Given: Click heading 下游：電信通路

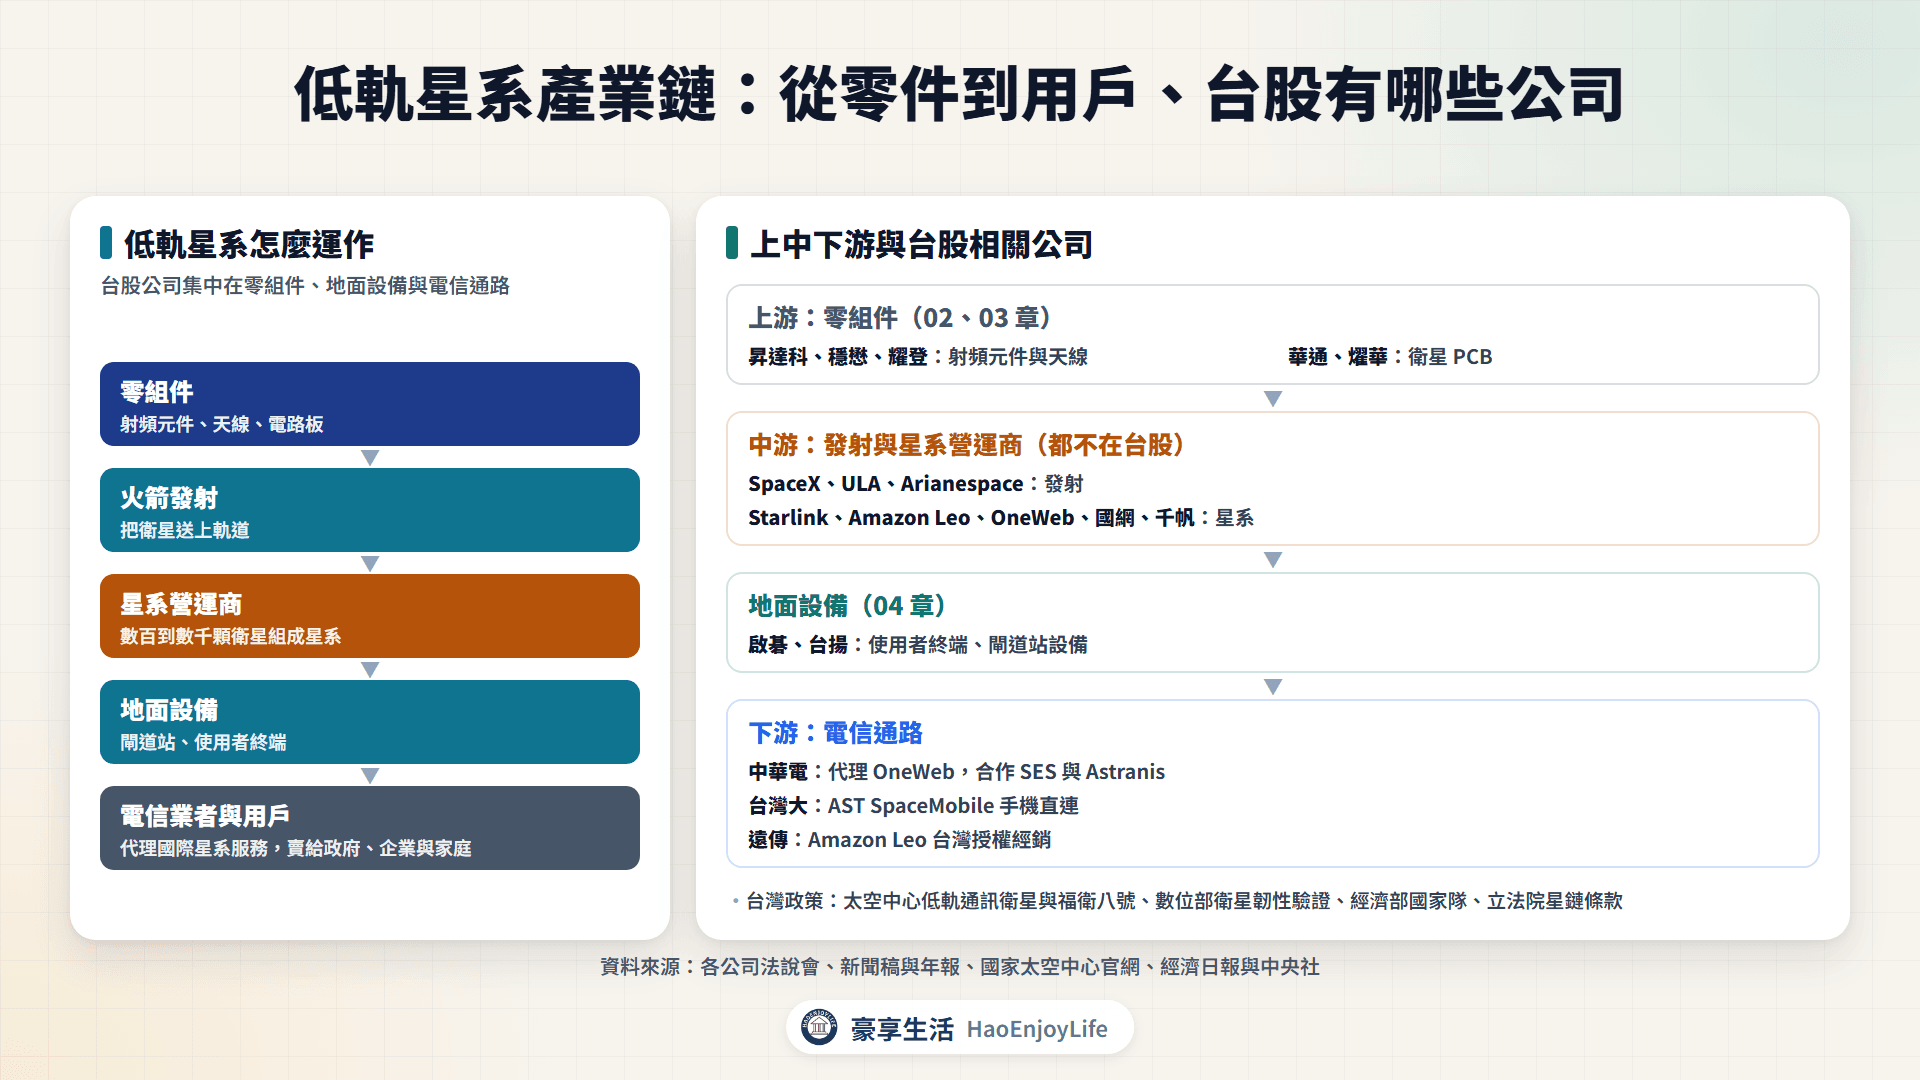Looking at the screenshot, I should pos(835,733).
